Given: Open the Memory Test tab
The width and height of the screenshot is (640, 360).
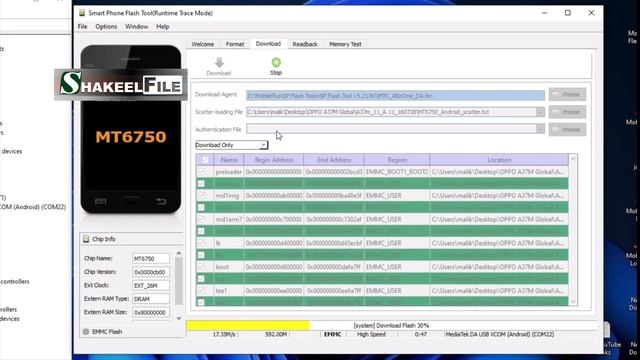Looking at the screenshot, I should pos(345,44).
